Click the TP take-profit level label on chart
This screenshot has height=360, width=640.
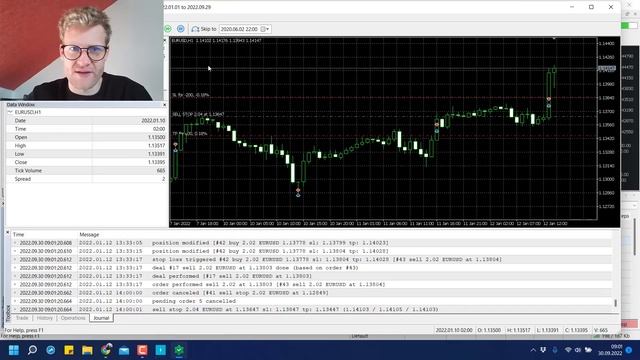pyautogui.click(x=190, y=134)
